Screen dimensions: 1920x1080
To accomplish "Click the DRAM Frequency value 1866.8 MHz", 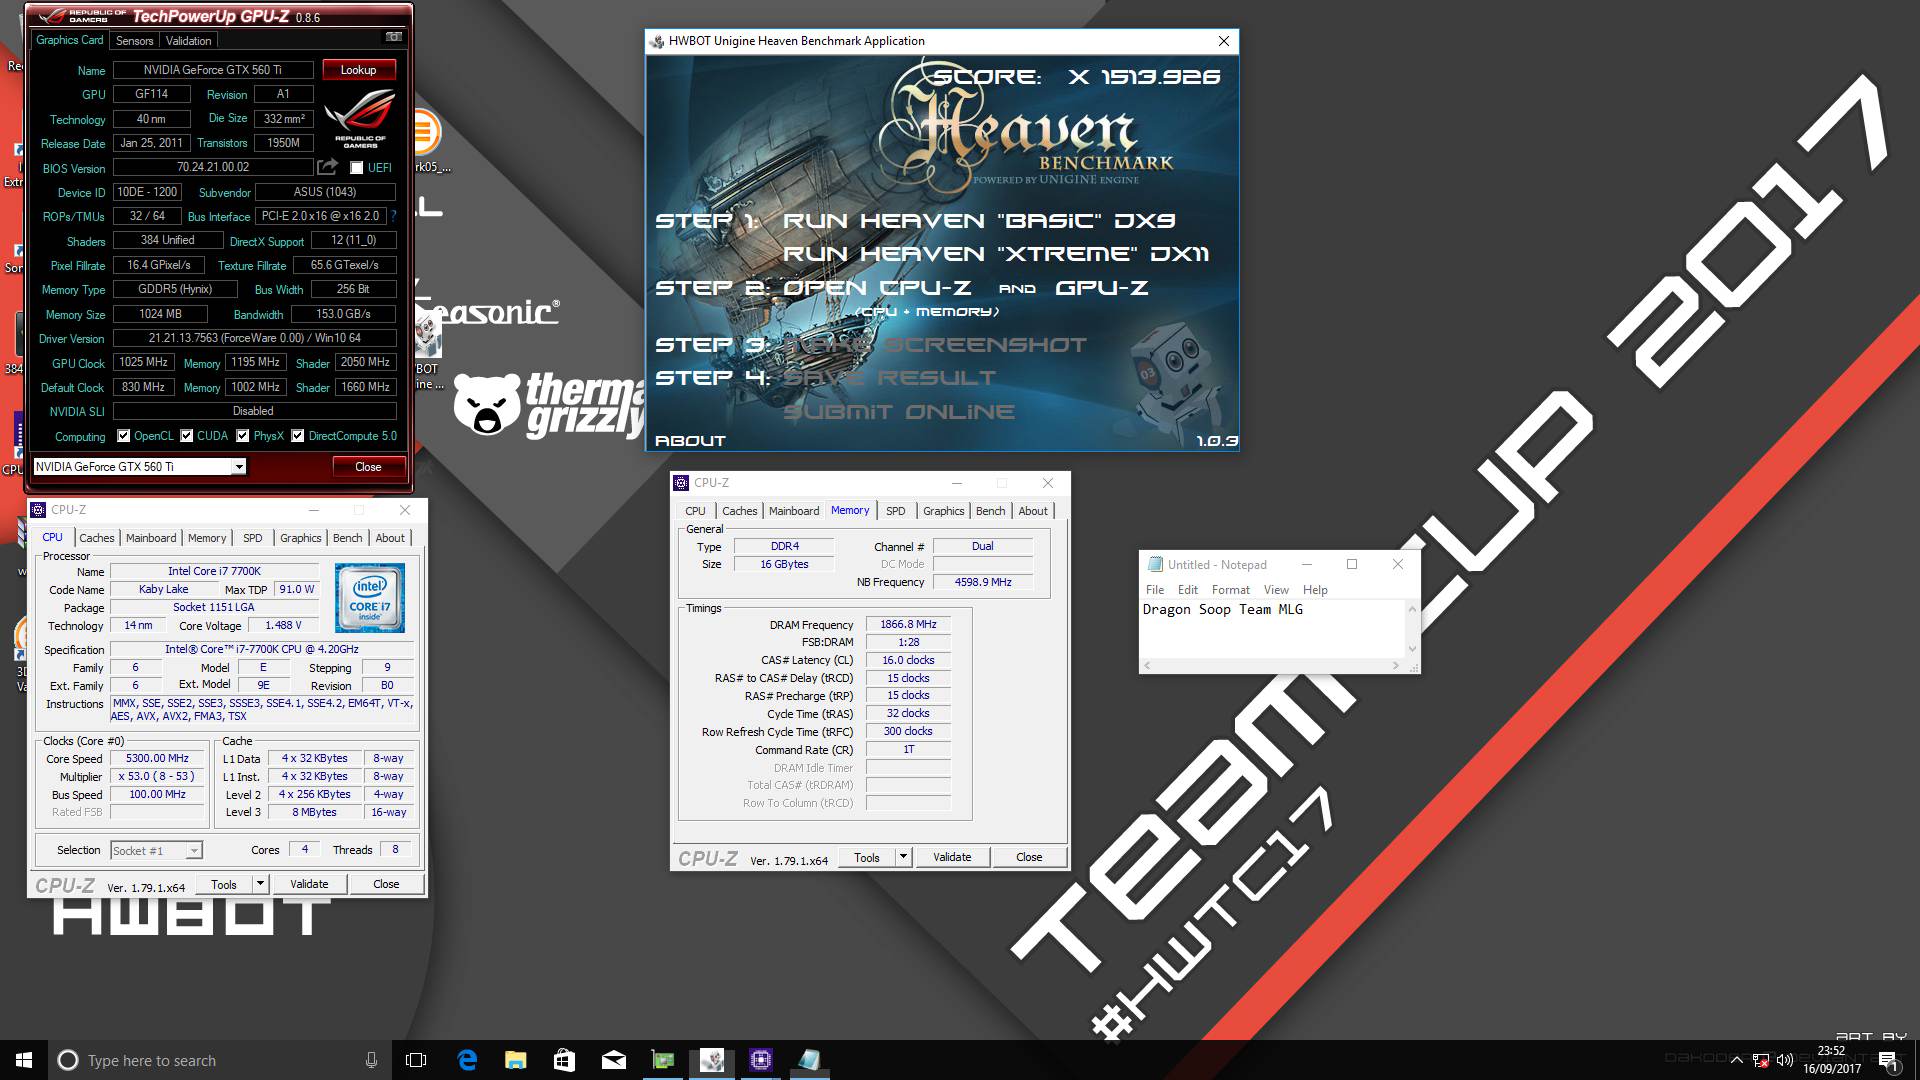I will [908, 624].
